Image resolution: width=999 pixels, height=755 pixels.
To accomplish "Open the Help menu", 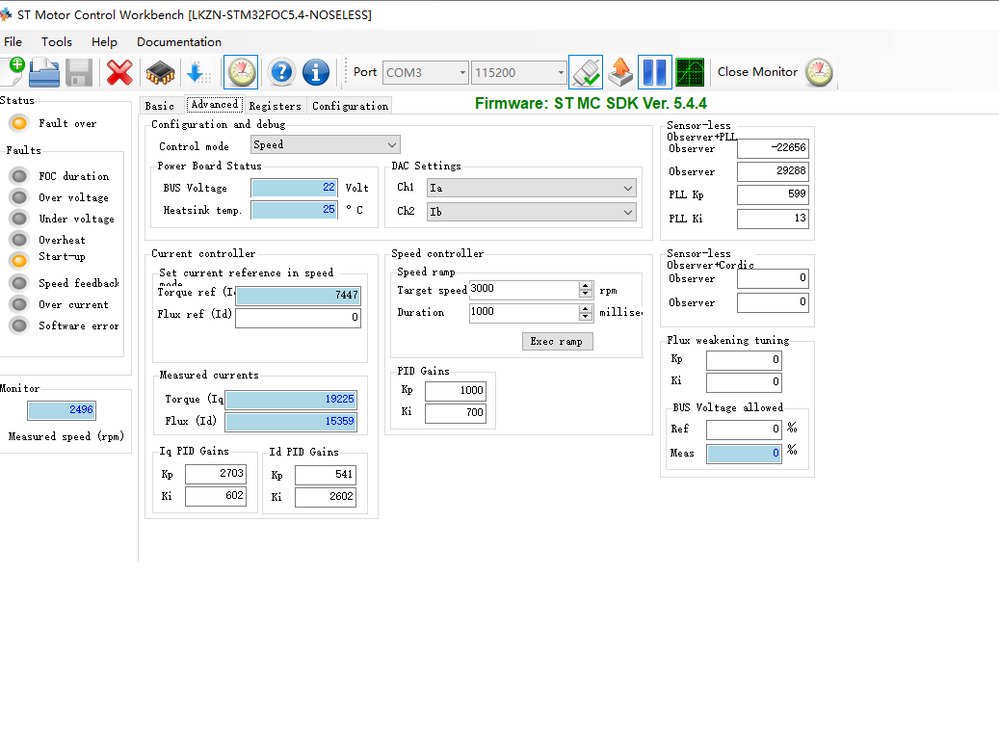I will (x=104, y=42).
